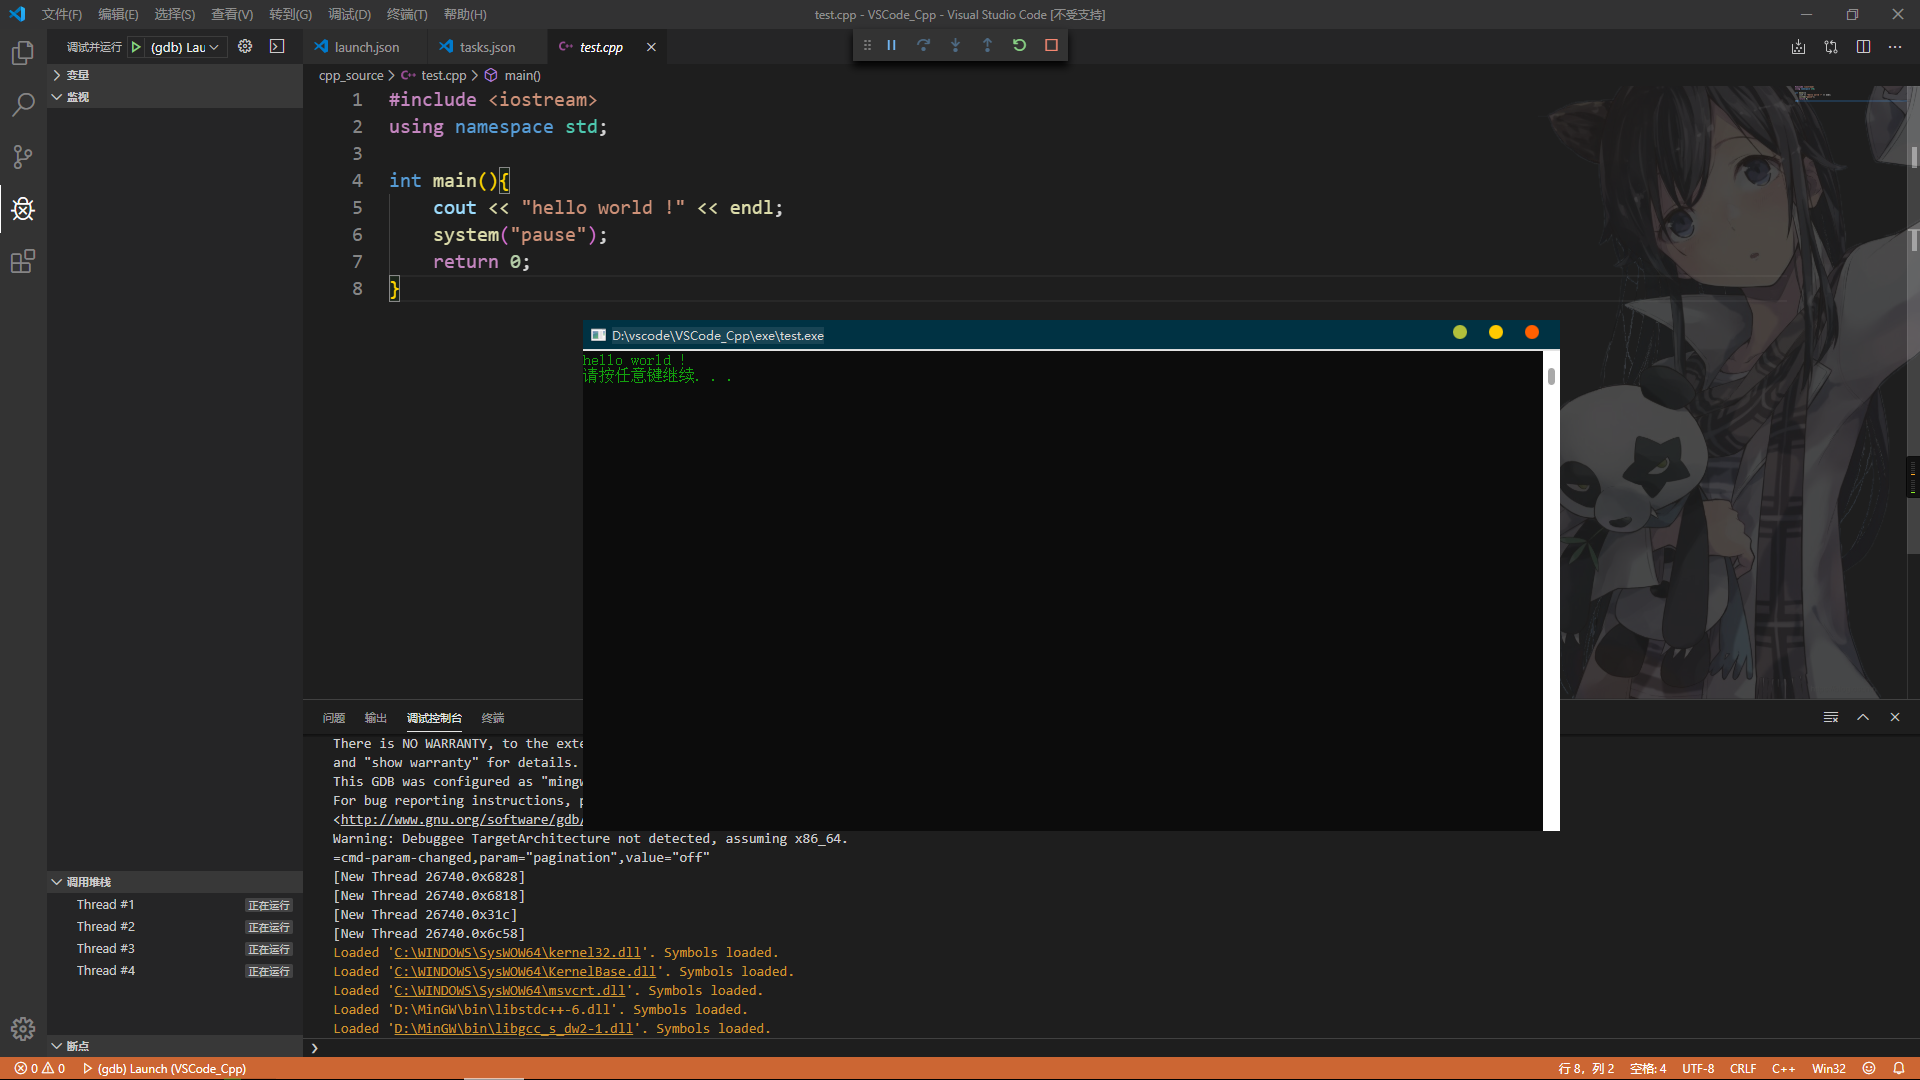Open the debug configuration dropdown (gdb) Launch
Image resolution: width=1920 pixels, height=1080 pixels.
point(185,47)
